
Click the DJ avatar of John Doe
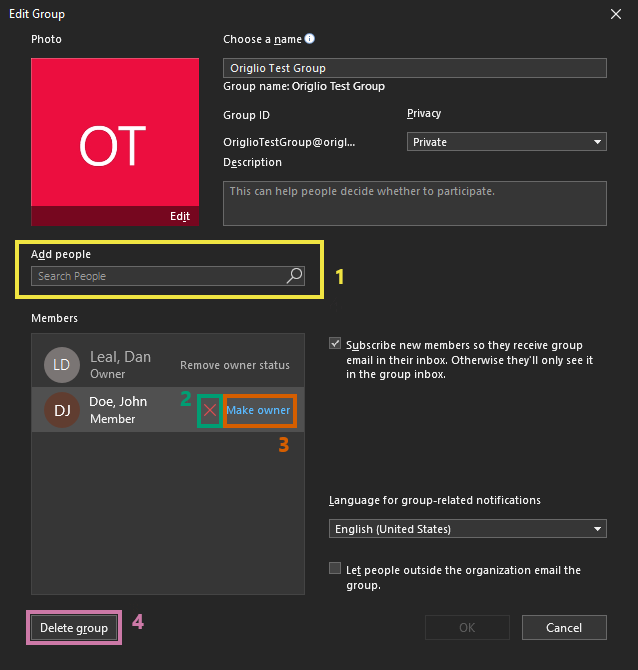tap(62, 410)
